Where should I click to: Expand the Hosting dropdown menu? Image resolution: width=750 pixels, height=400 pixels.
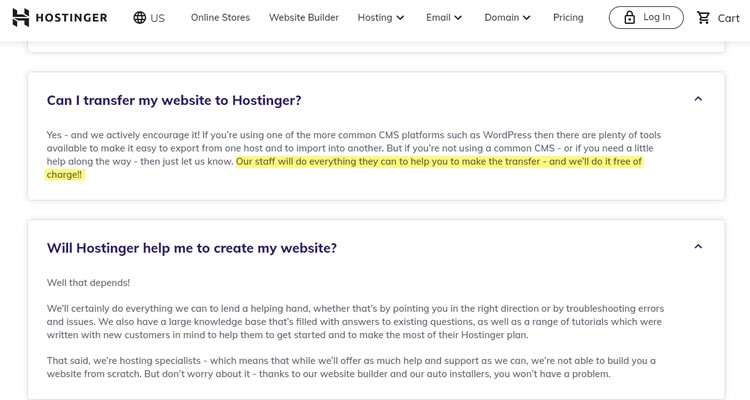[381, 18]
